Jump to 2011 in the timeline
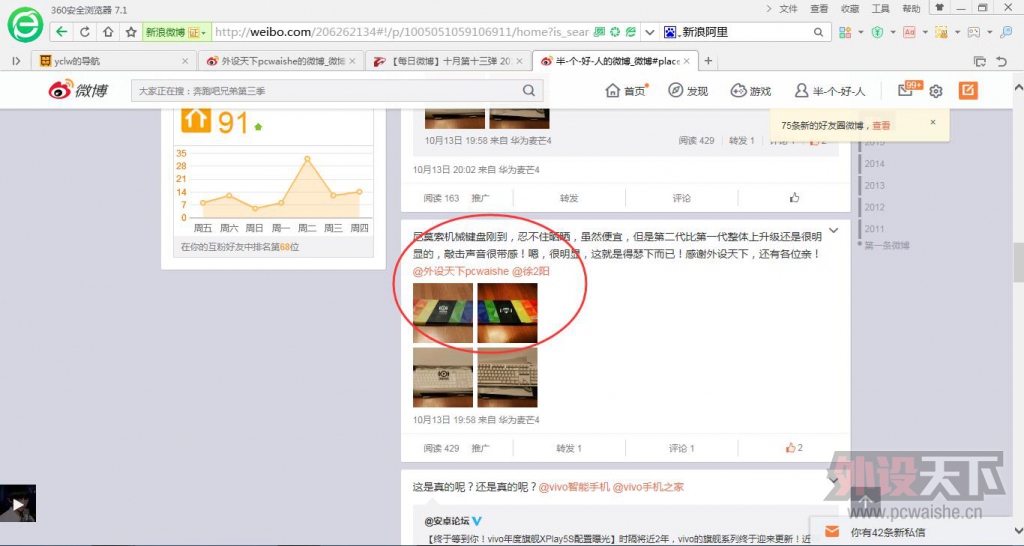1024x546 pixels. (x=874, y=229)
